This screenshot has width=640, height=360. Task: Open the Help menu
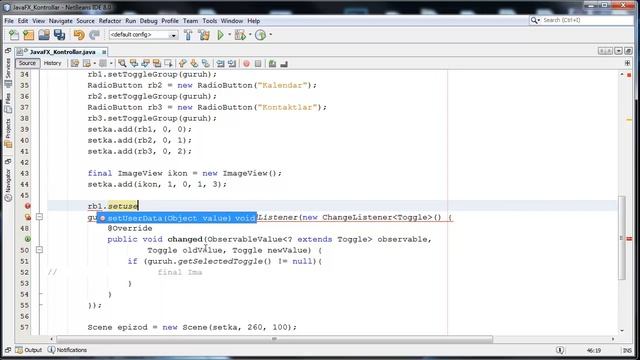pos(253,21)
